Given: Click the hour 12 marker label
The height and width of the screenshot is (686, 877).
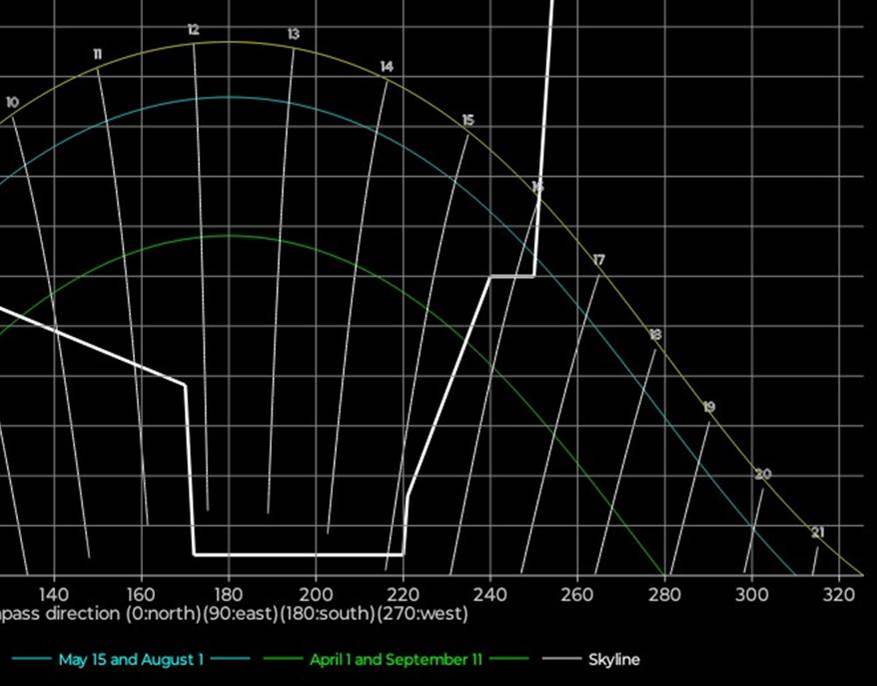Looking at the screenshot, I should coord(194,30).
